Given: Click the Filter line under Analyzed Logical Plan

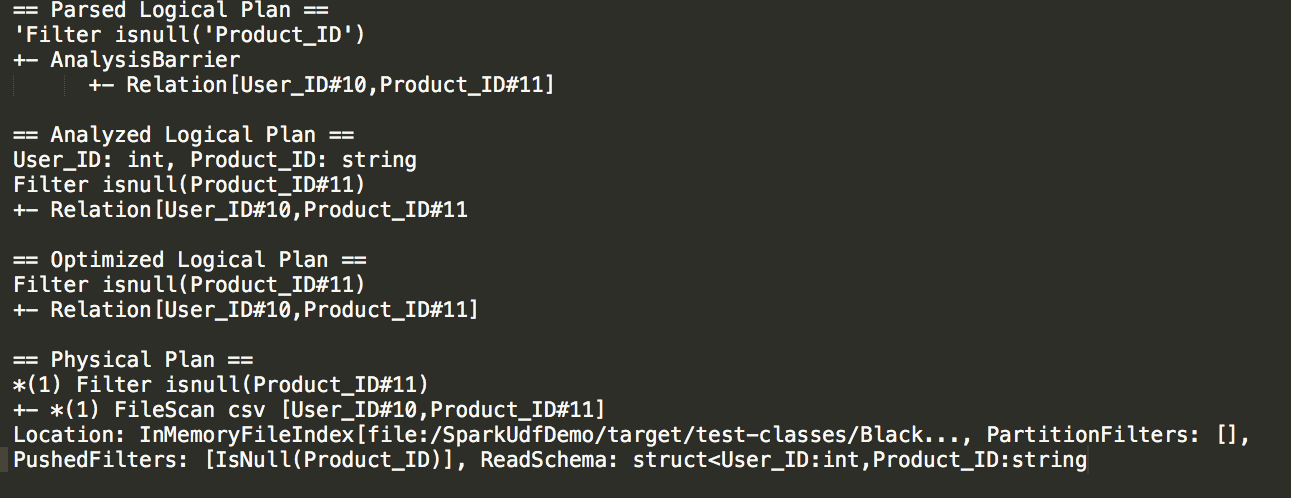Looking at the screenshot, I should (189, 185).
